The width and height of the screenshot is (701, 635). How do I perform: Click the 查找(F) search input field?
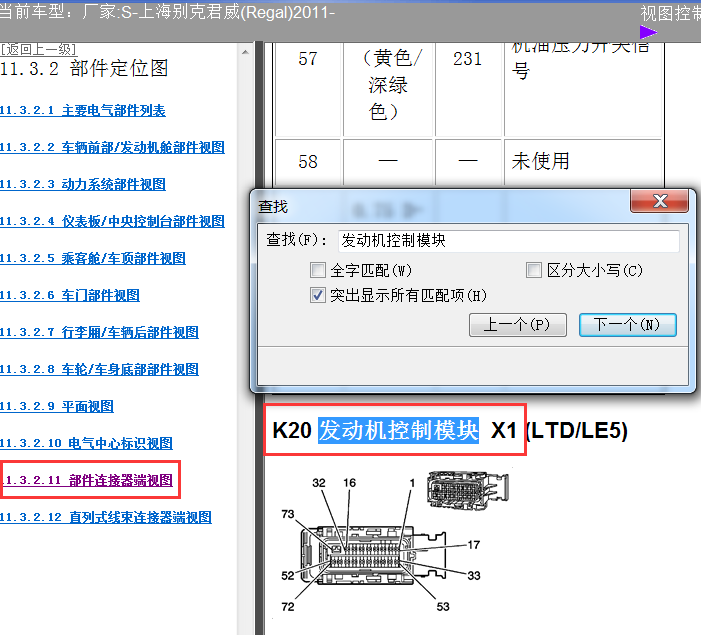509,241
